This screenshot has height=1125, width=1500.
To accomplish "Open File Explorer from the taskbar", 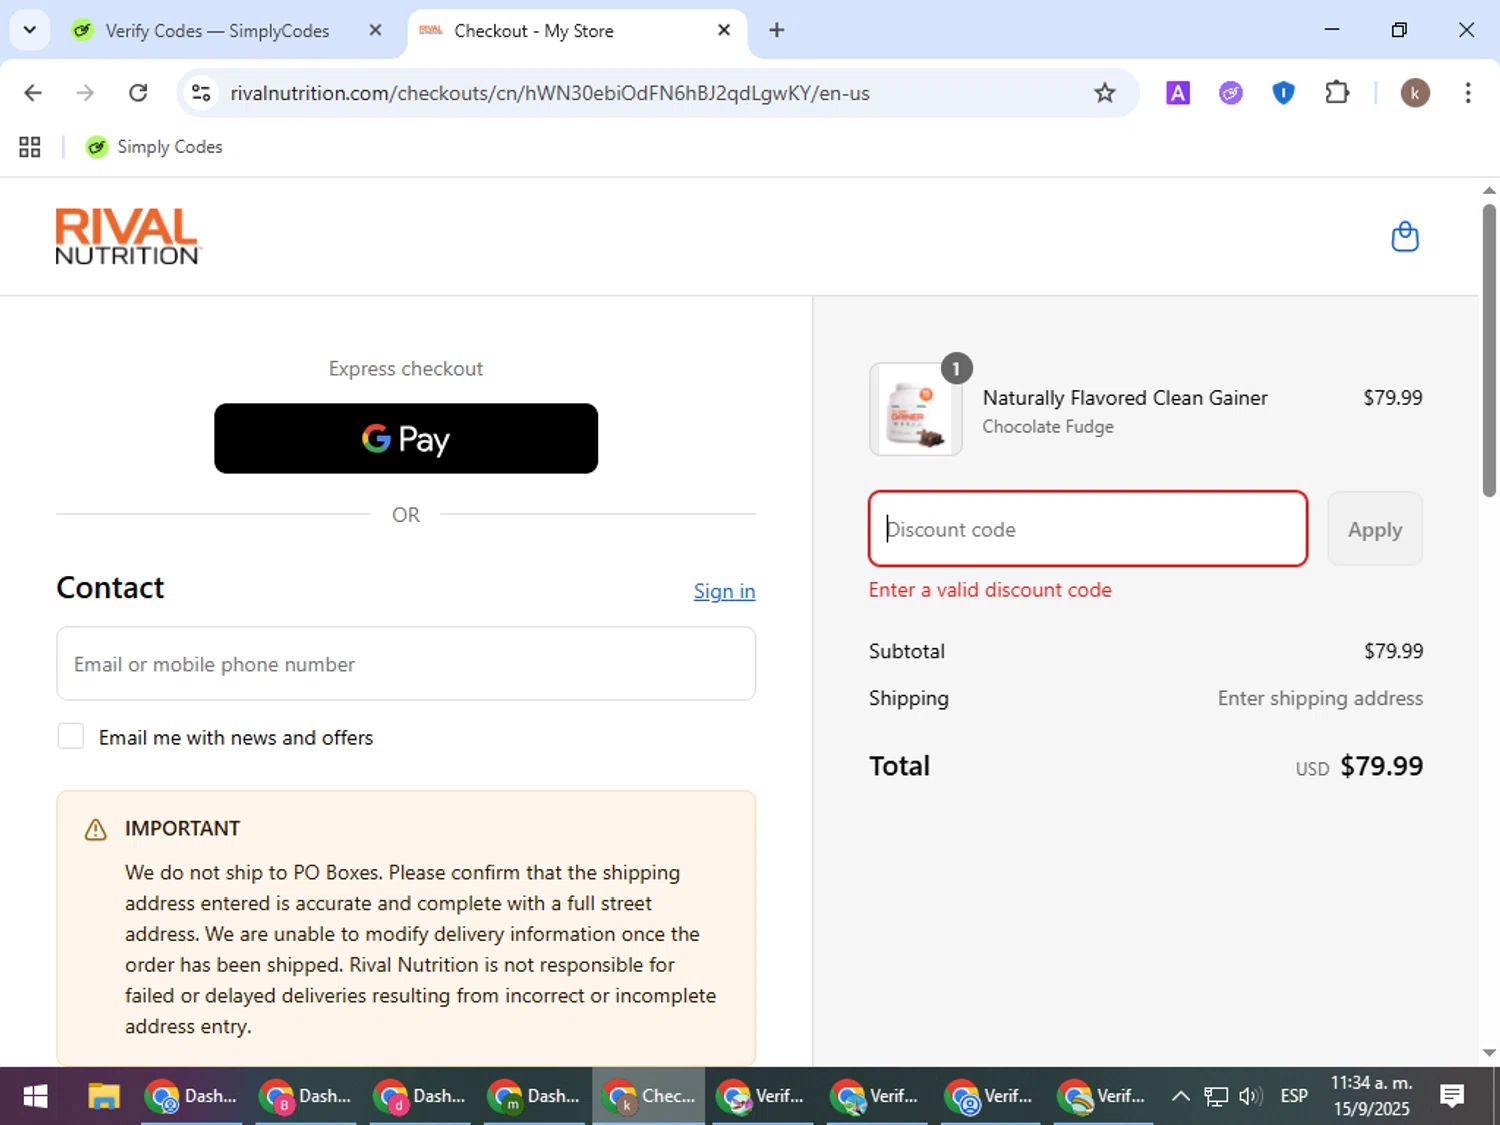I will point(104,1096).
